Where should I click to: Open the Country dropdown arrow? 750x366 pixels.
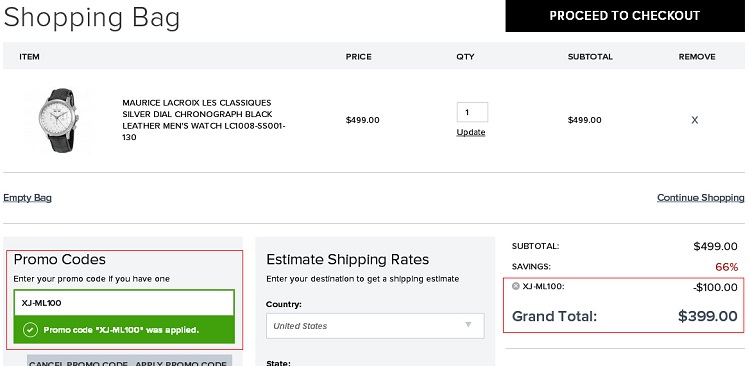tap(468, 325)
